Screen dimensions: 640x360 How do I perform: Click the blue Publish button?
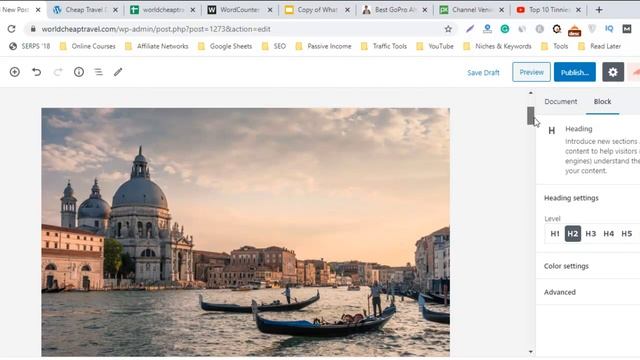(x=575, y=72)
